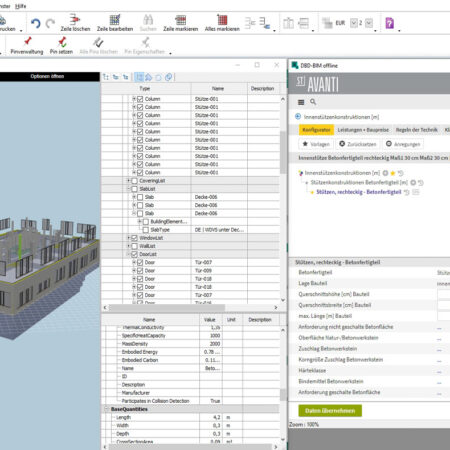Collapse the BaseQuantities section

pyautogui.click(x=106, y=409)
